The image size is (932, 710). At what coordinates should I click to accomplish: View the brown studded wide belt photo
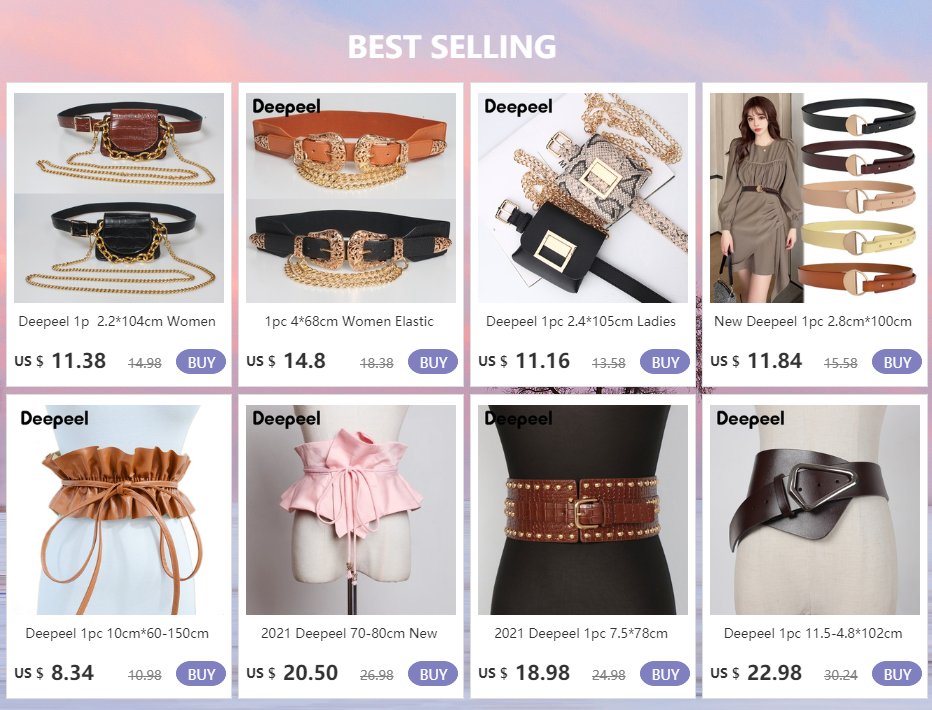point(582,510)
